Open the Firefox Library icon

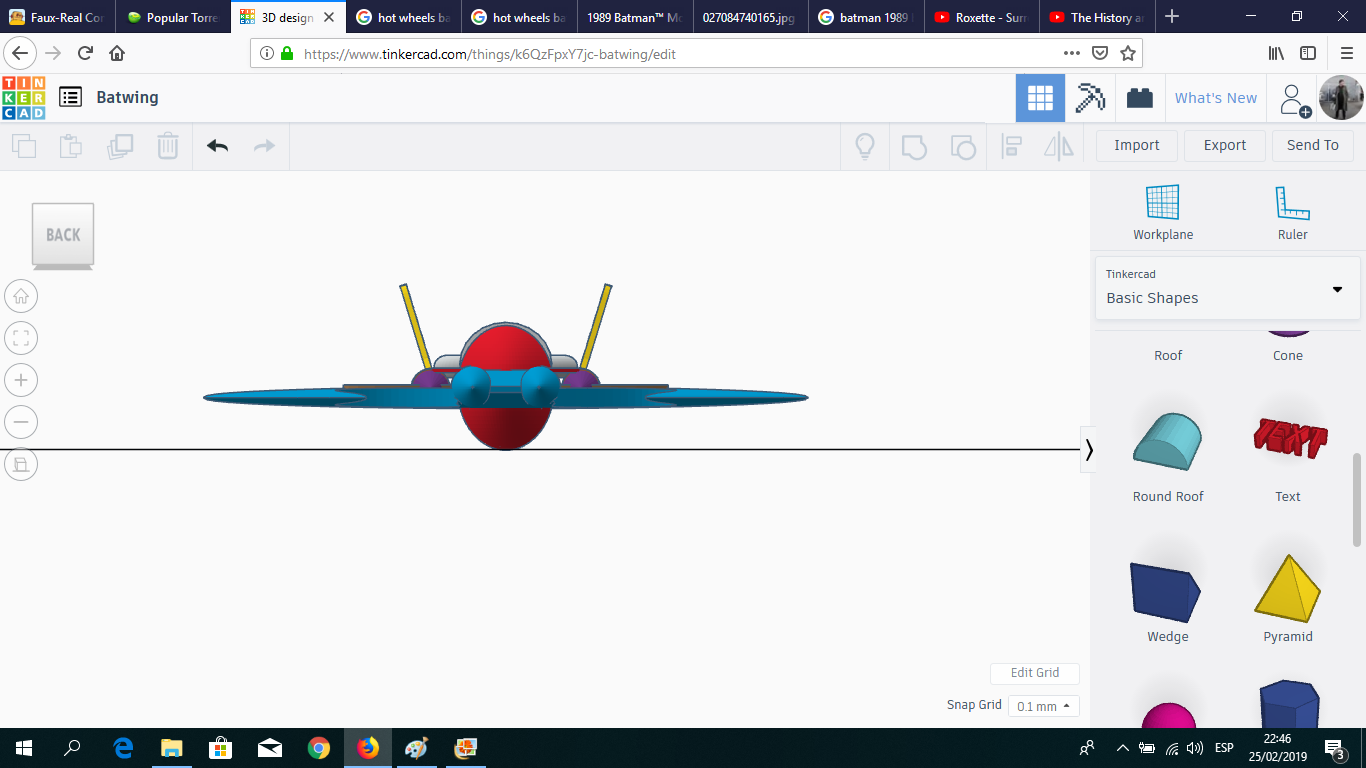click(x=1276, y=53)
